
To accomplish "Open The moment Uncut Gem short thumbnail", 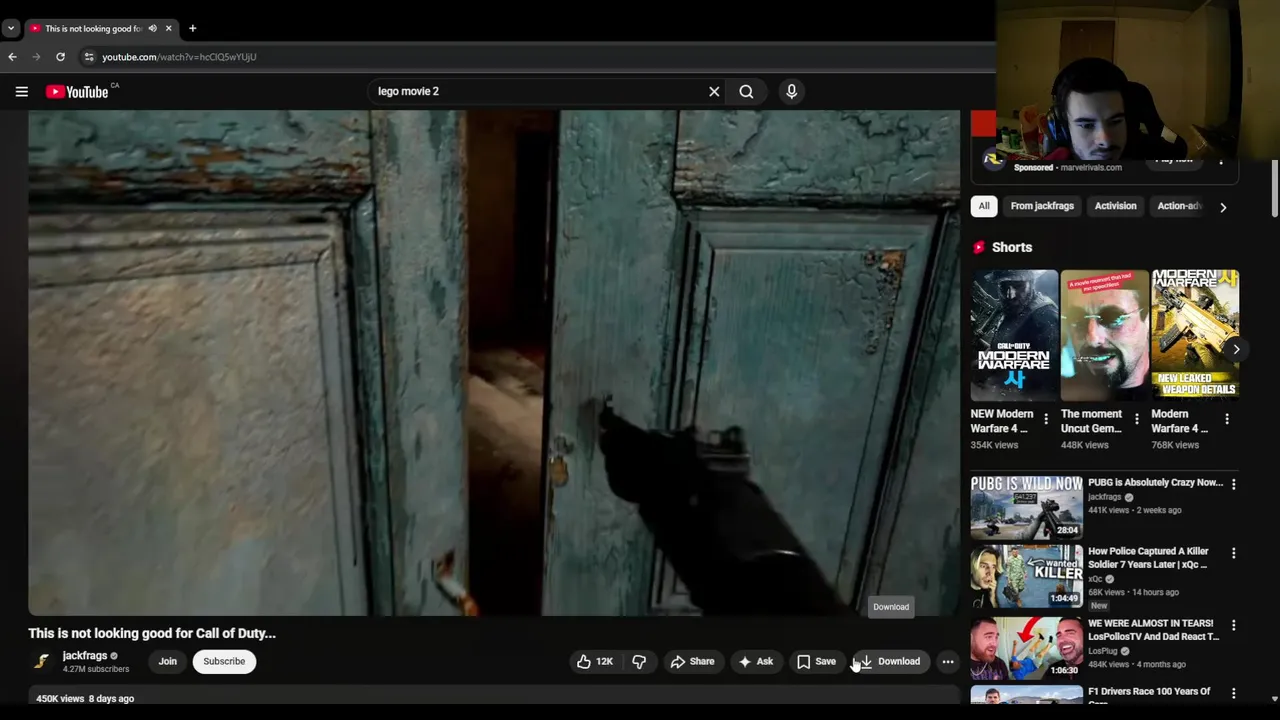I will (1105, 335).
